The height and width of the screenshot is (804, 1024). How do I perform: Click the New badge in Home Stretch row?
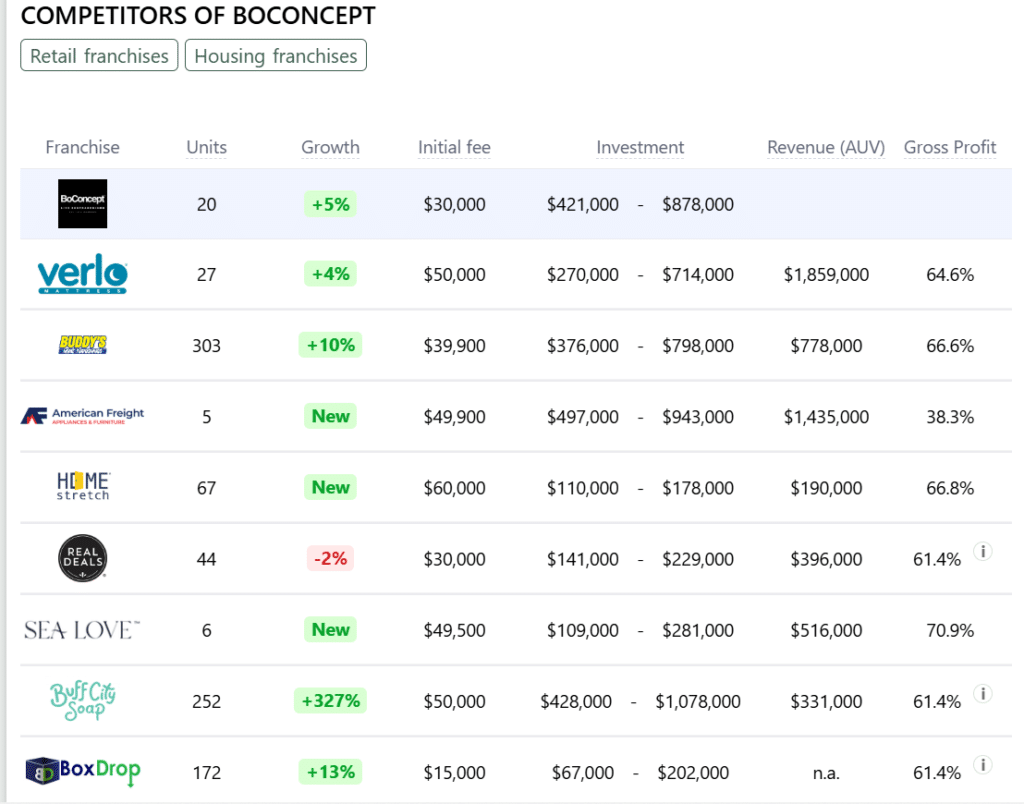[330, 487]
